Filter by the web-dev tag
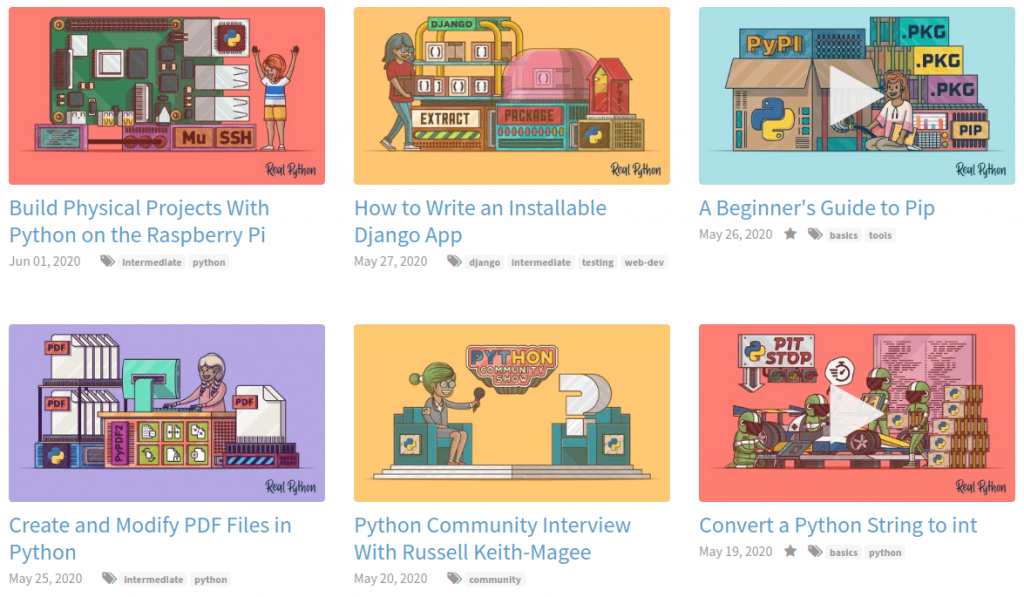 point(643,263)
